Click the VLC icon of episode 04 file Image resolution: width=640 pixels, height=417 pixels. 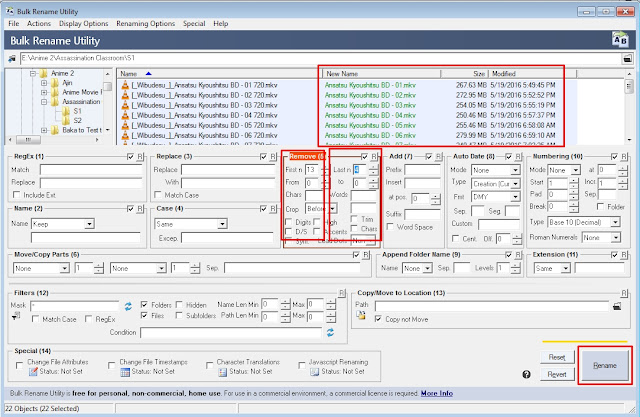coord(125,115)
